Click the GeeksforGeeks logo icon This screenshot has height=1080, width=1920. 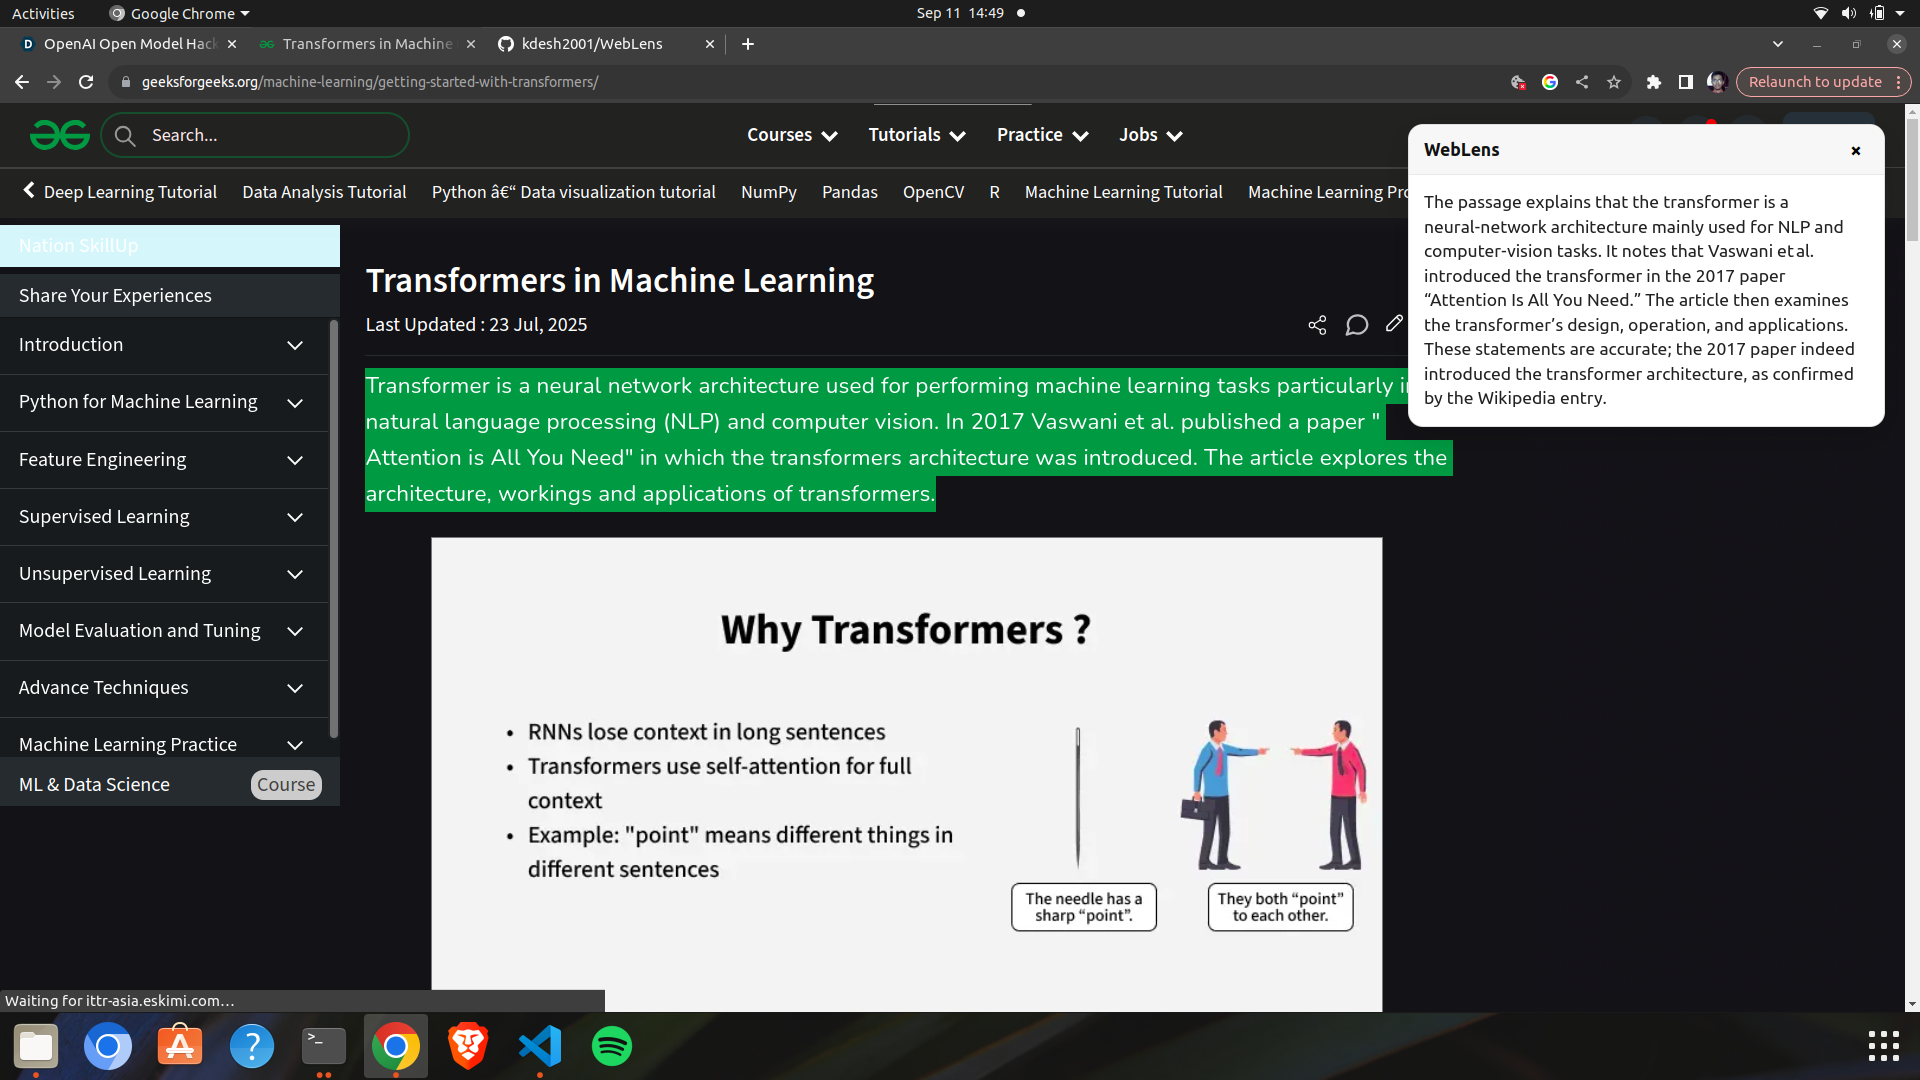(x=59, y=135)
